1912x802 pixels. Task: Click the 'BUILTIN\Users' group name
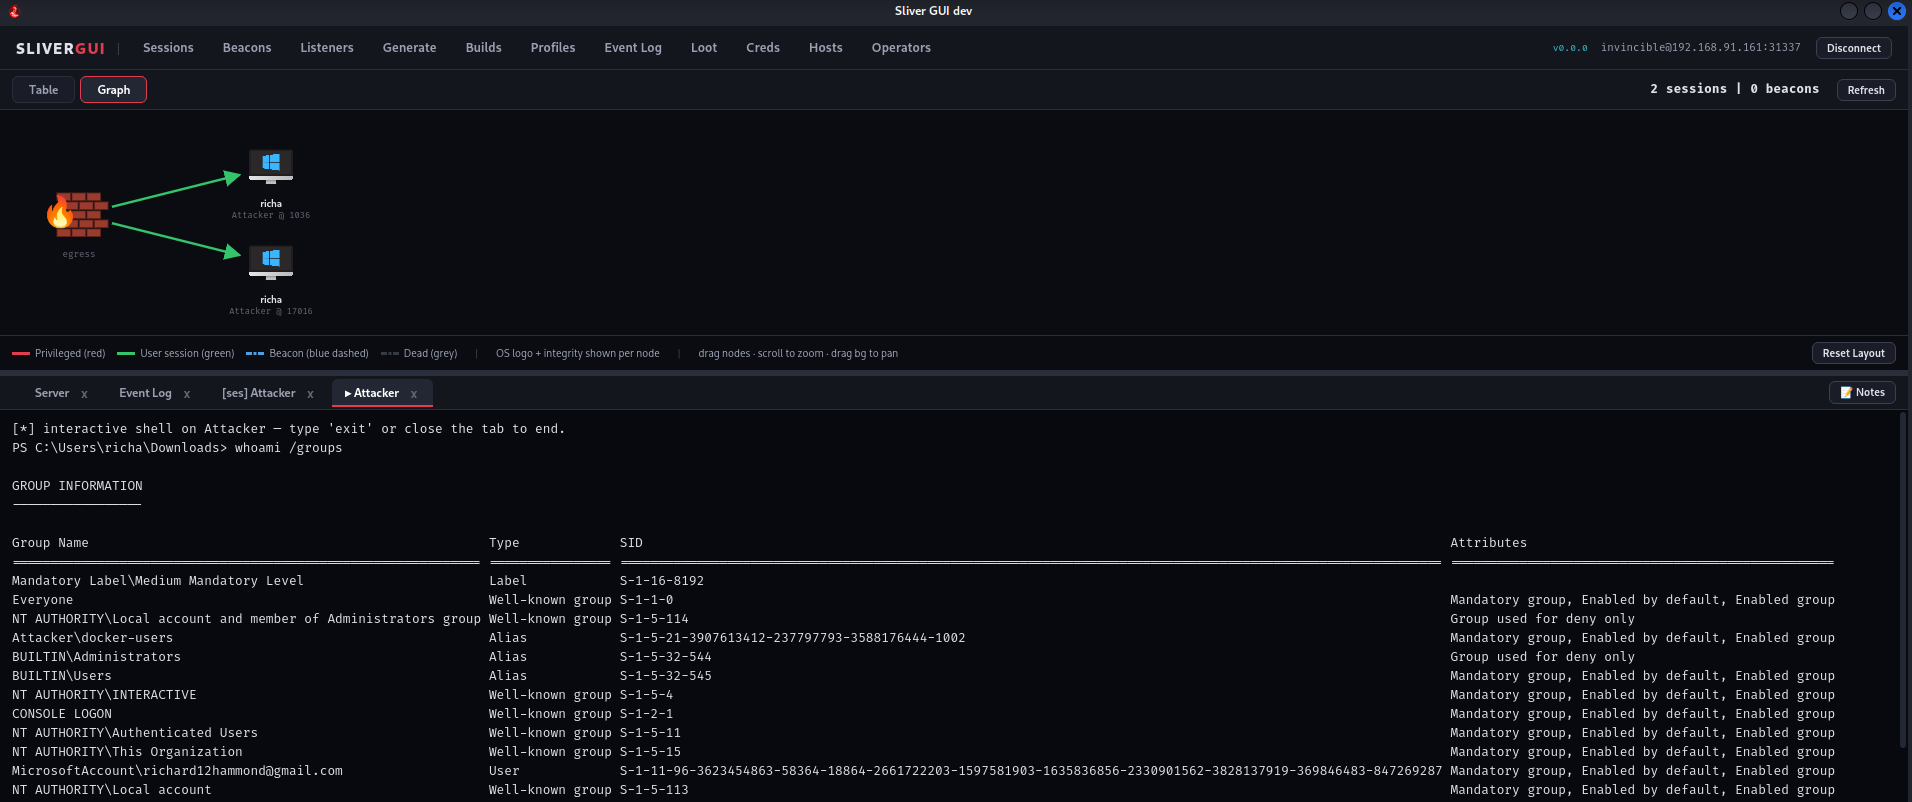tap(62, 676)
